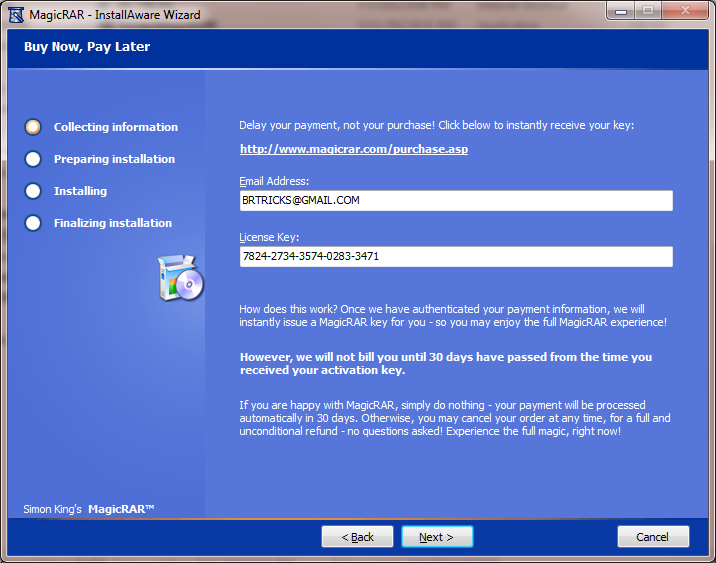Click the 'Email Address:' label

(x=274, y=181)
